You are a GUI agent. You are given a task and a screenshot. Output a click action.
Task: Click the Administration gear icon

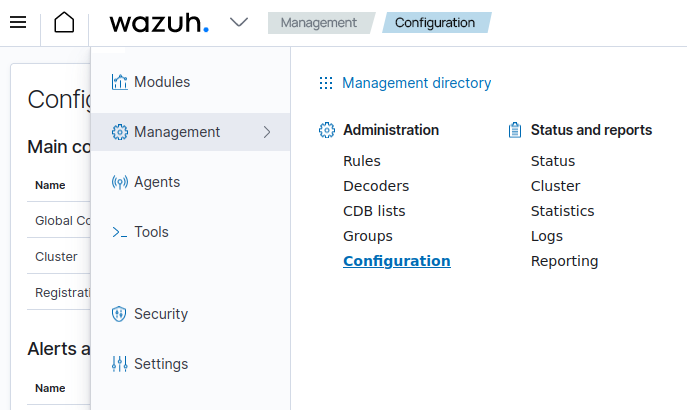pyautogui.click(x=327, y=130)
